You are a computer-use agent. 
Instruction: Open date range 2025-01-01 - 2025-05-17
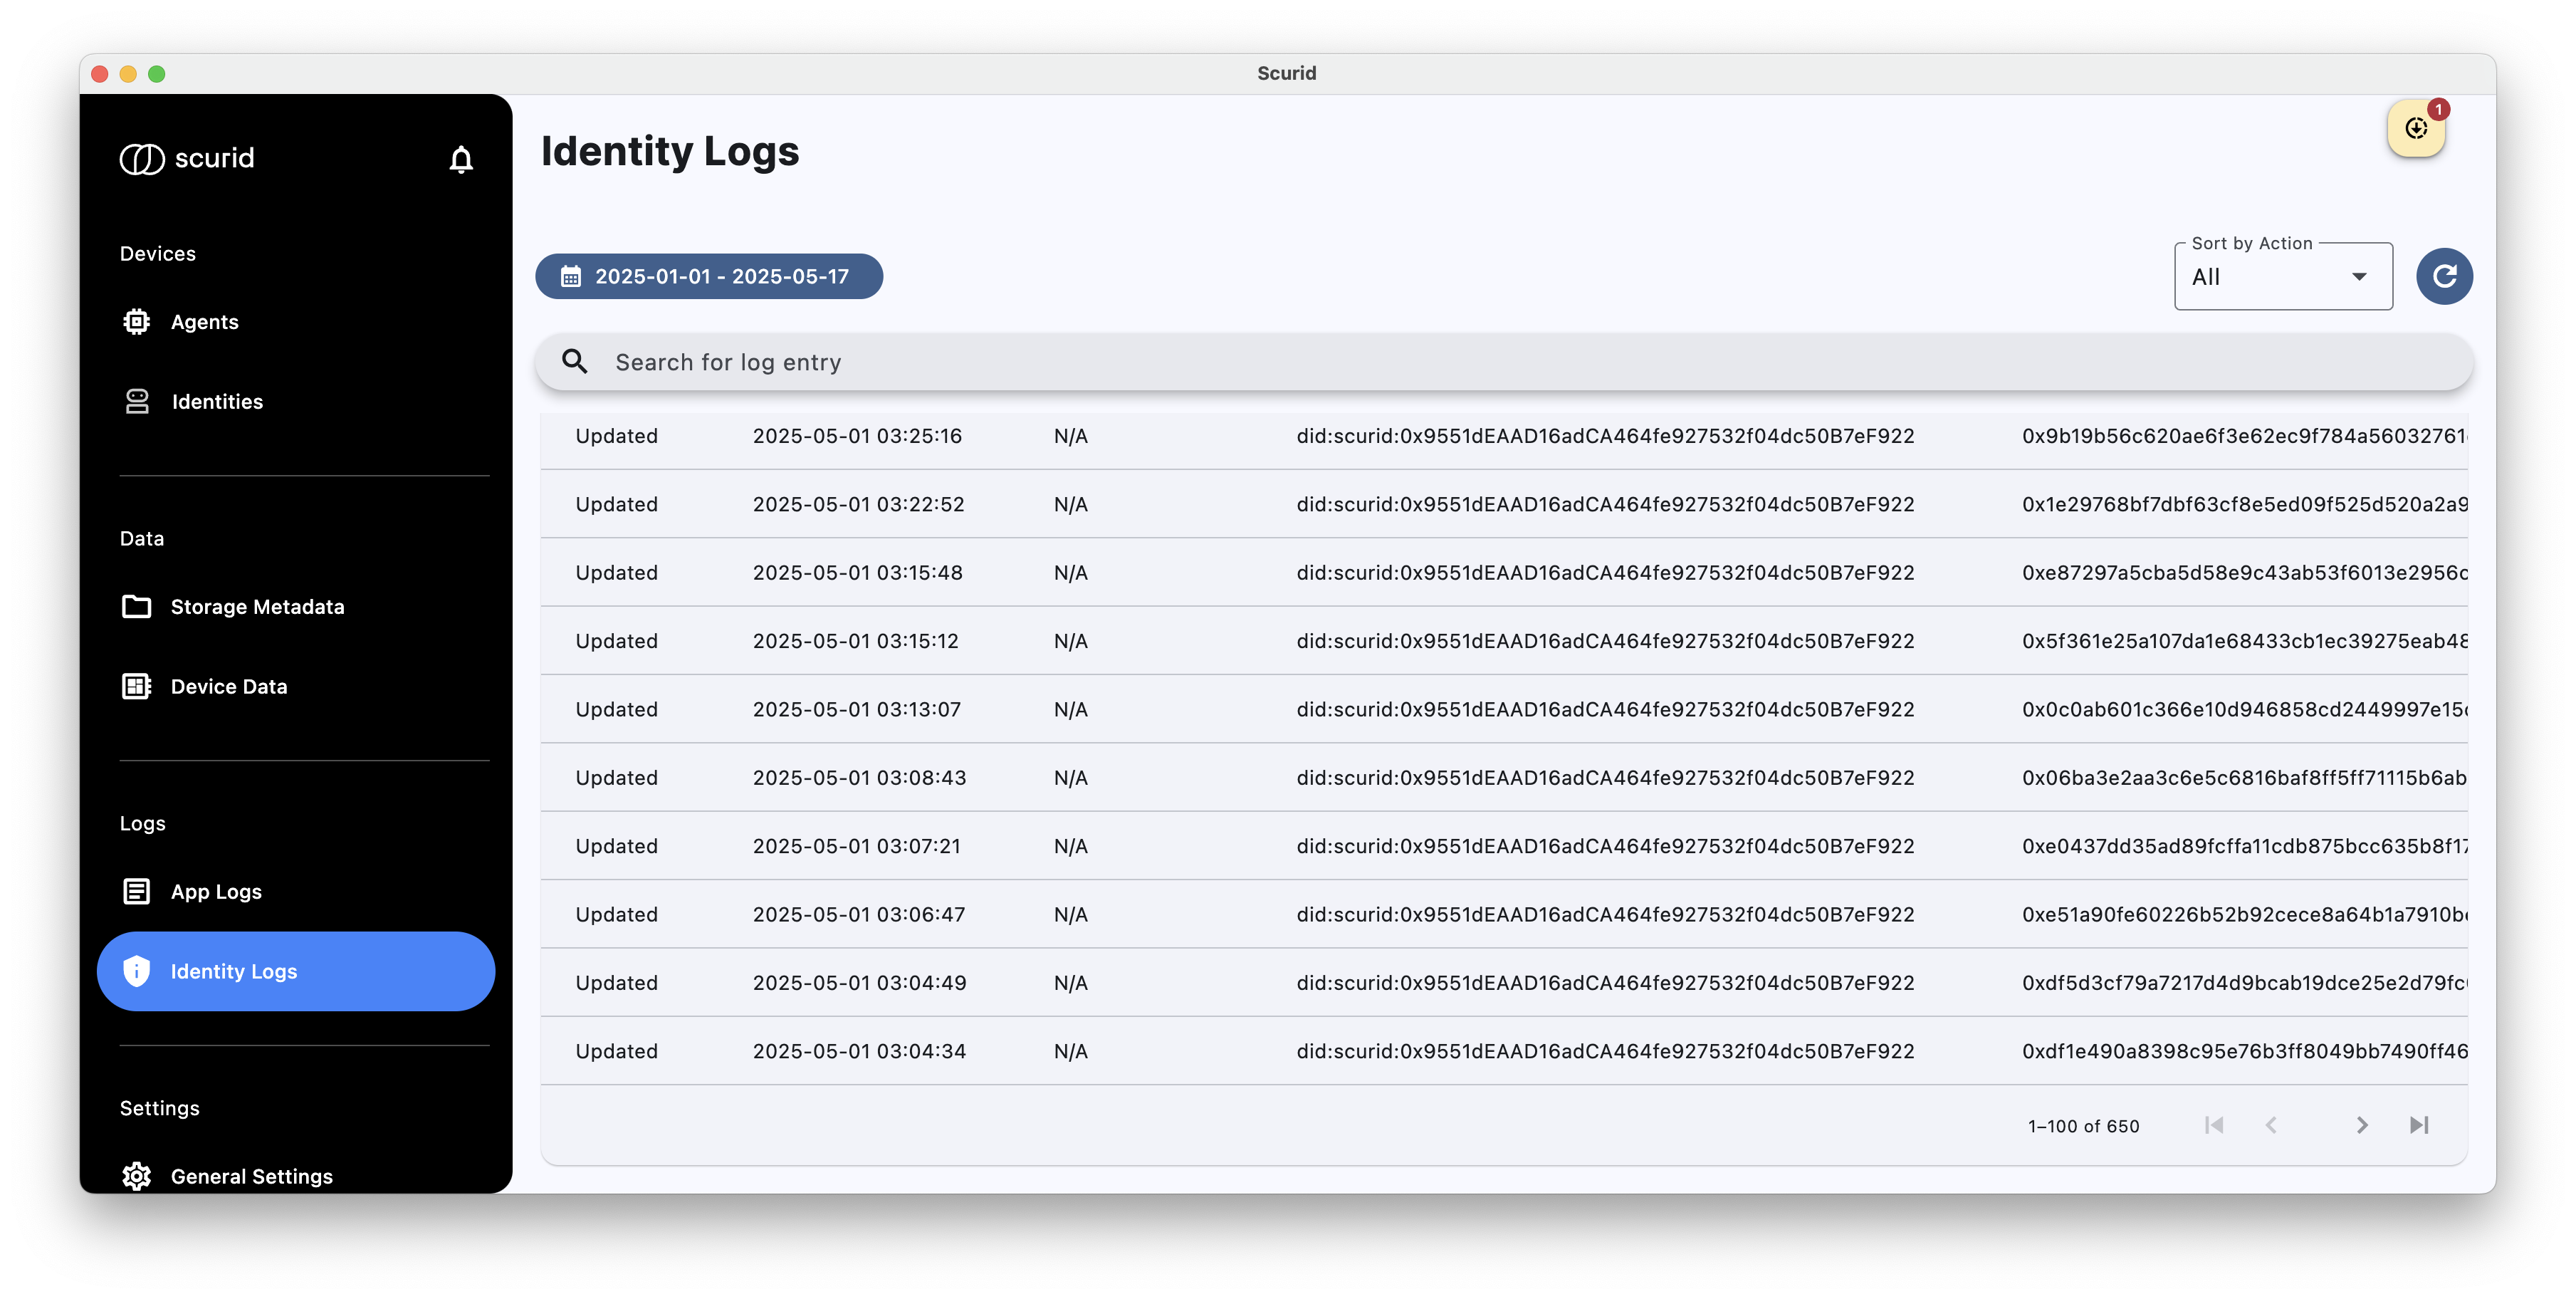click(709, 276)
